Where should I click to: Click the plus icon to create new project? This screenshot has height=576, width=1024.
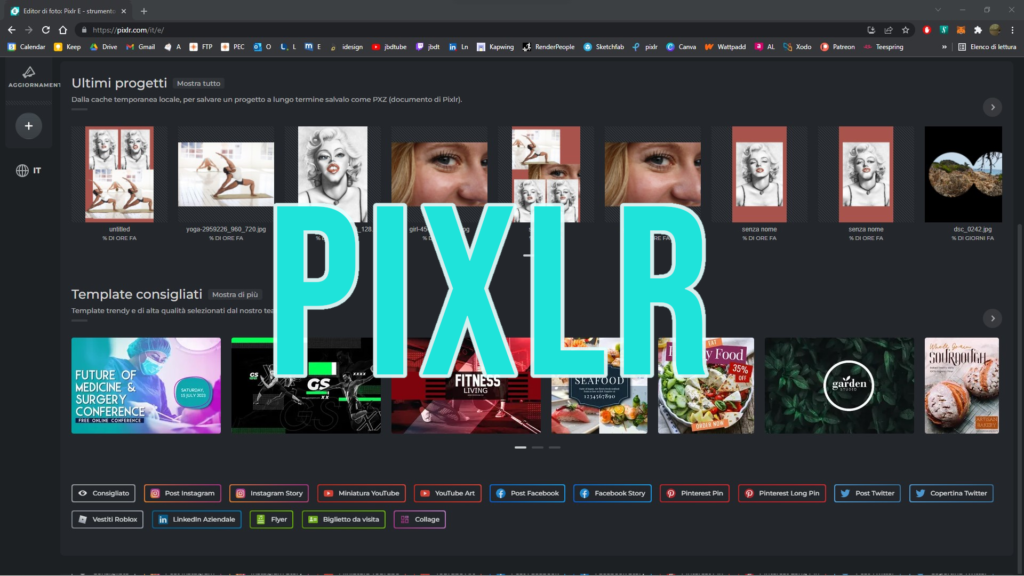(x=29, y=126)
